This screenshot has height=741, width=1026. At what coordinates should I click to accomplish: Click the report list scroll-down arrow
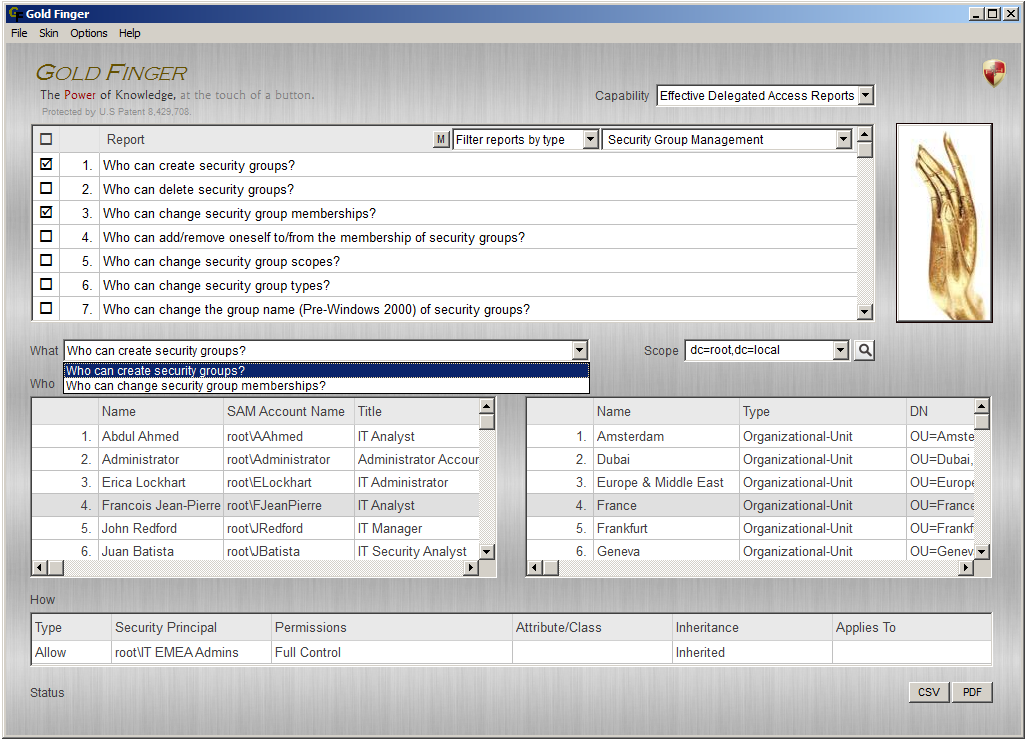tap(863, 311)
